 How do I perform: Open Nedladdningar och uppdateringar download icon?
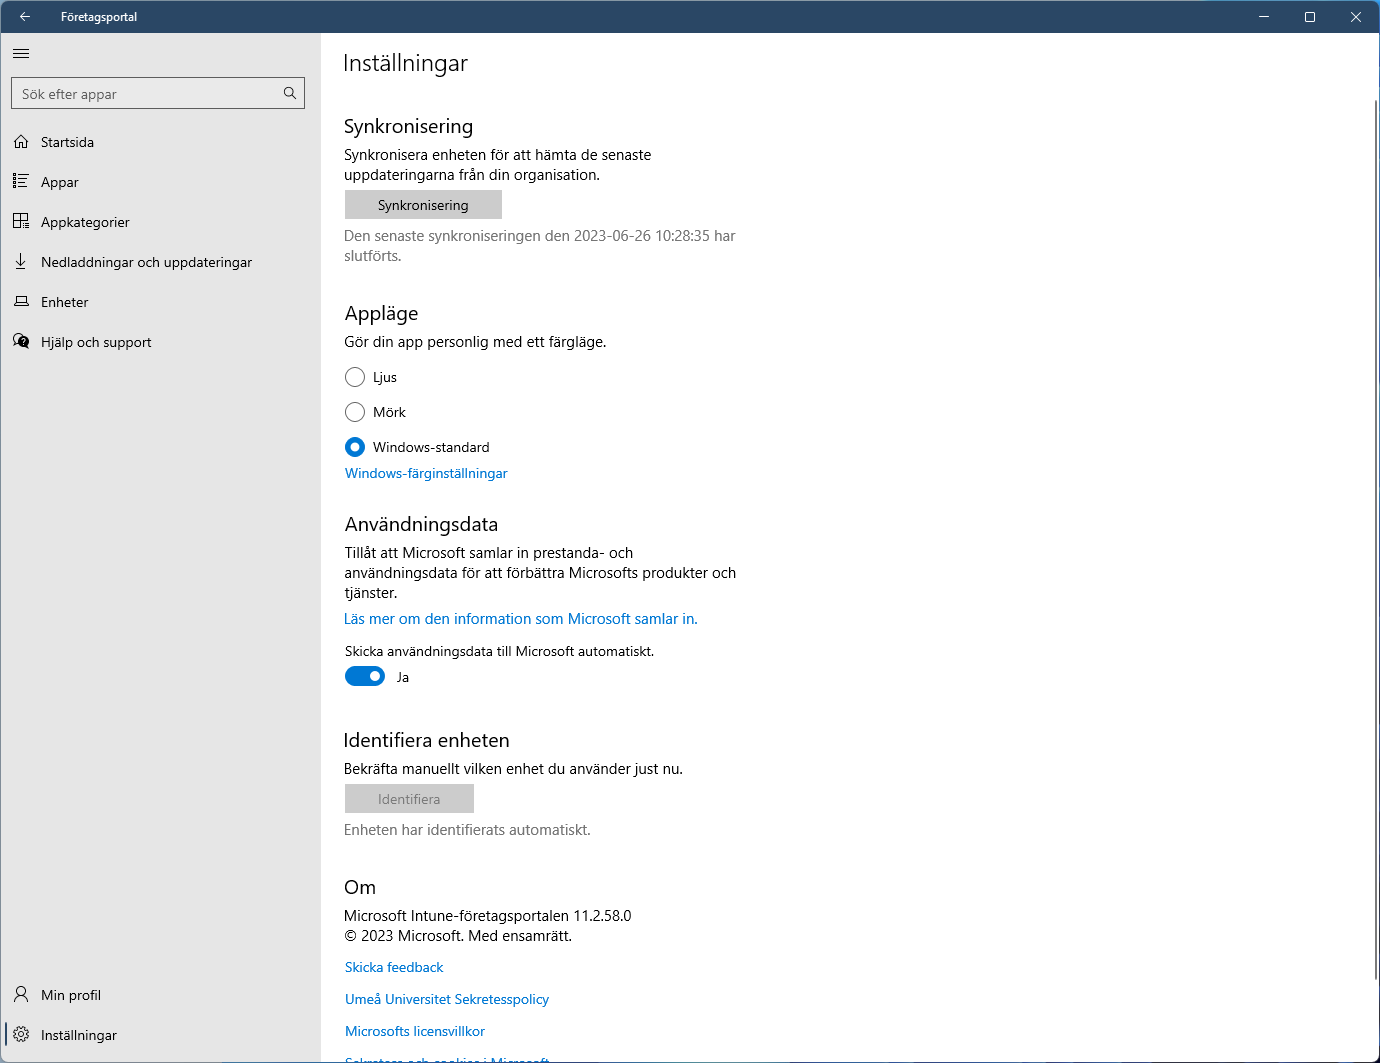pyautogui.click(x=21, y=261)
